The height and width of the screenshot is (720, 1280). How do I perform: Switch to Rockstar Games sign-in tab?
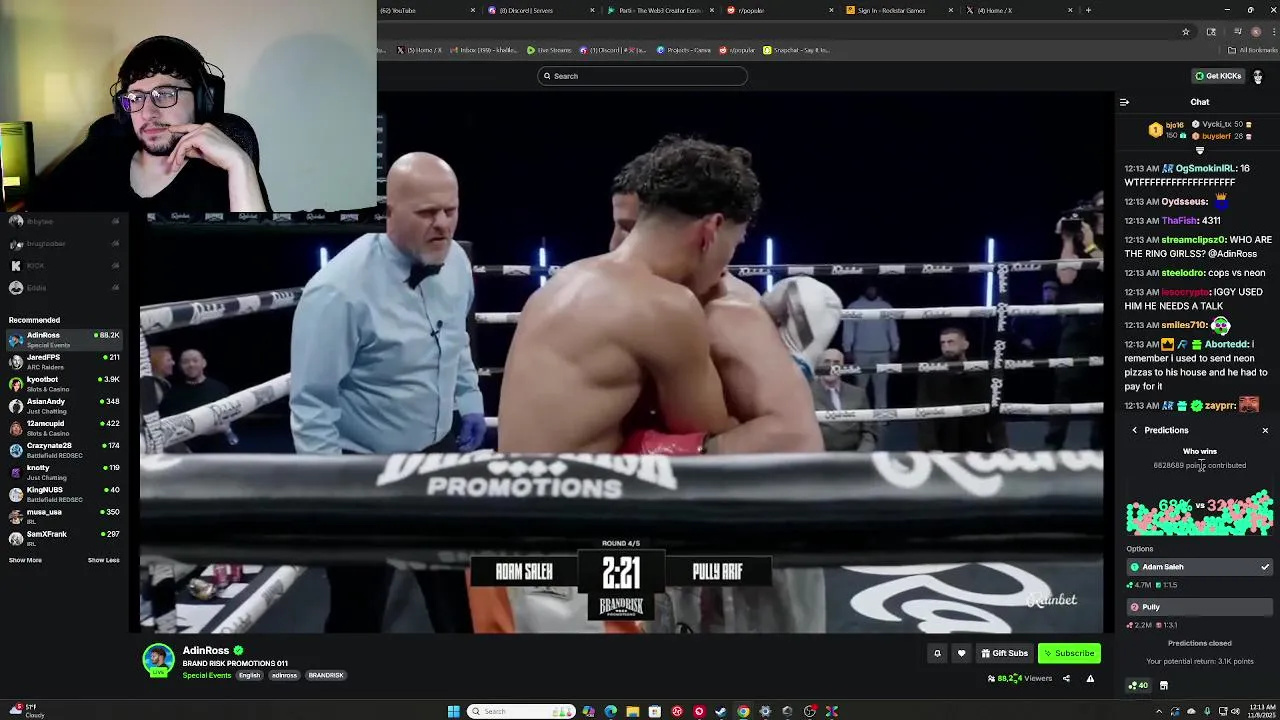pyautogui.click(x=900, y=10)
